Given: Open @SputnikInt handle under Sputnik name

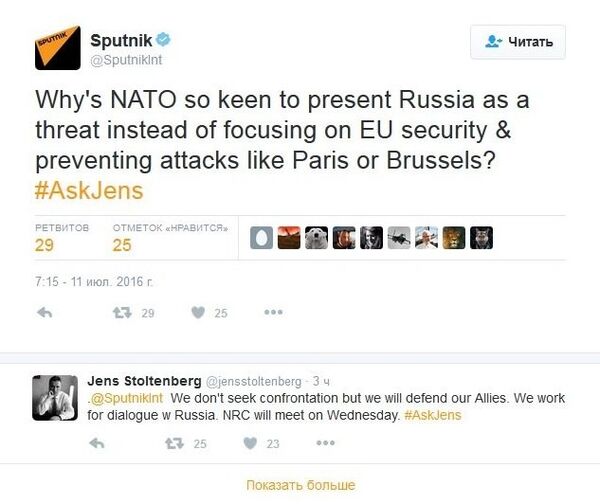Looking at the screenshot, I should point(126,60).
